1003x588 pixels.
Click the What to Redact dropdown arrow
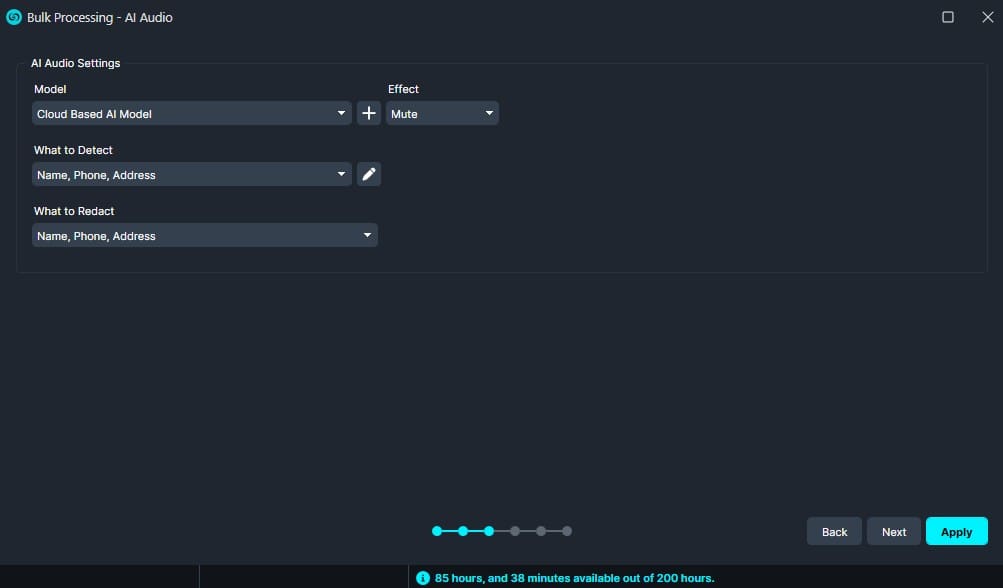(x=368, y=235)
